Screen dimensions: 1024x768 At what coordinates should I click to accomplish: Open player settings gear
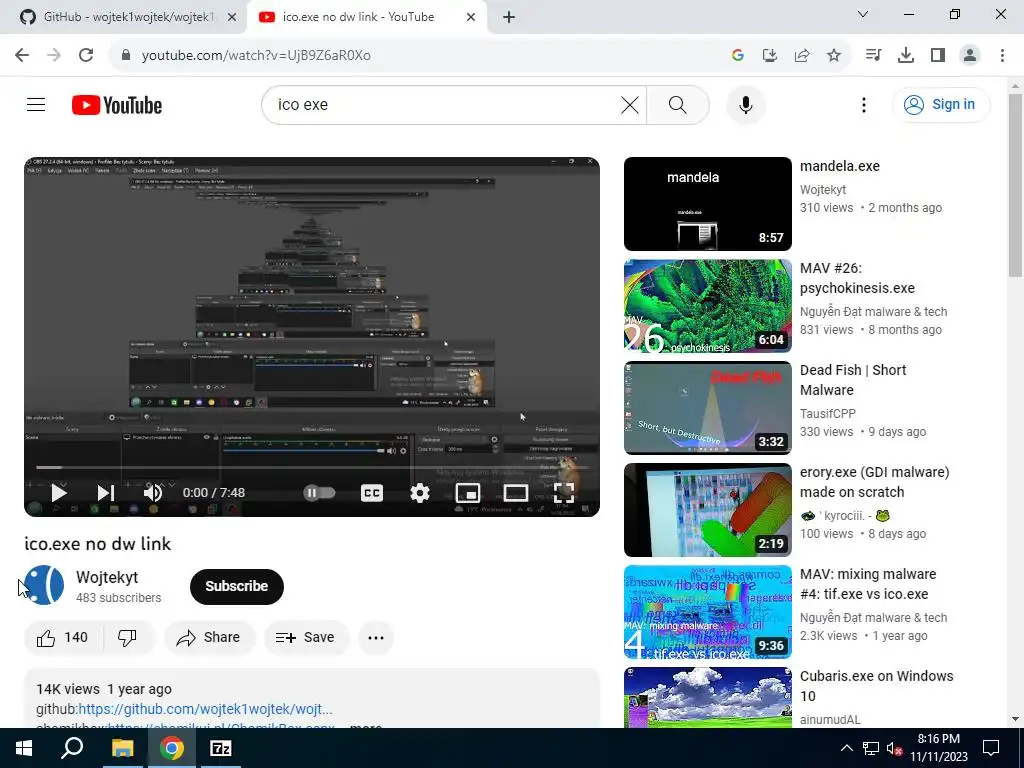click(x=420, y=492)
